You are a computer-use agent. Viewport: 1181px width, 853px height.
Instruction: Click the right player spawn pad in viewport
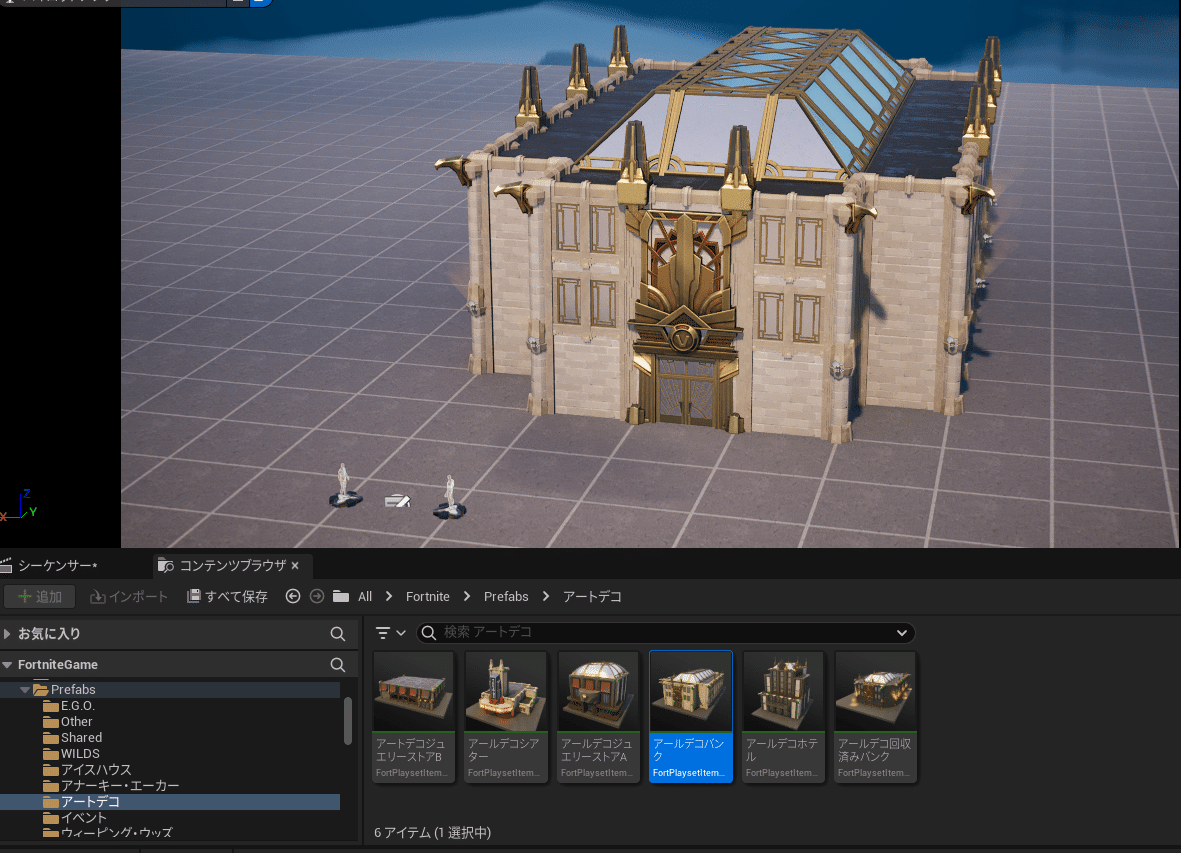[x=450, y=498]
